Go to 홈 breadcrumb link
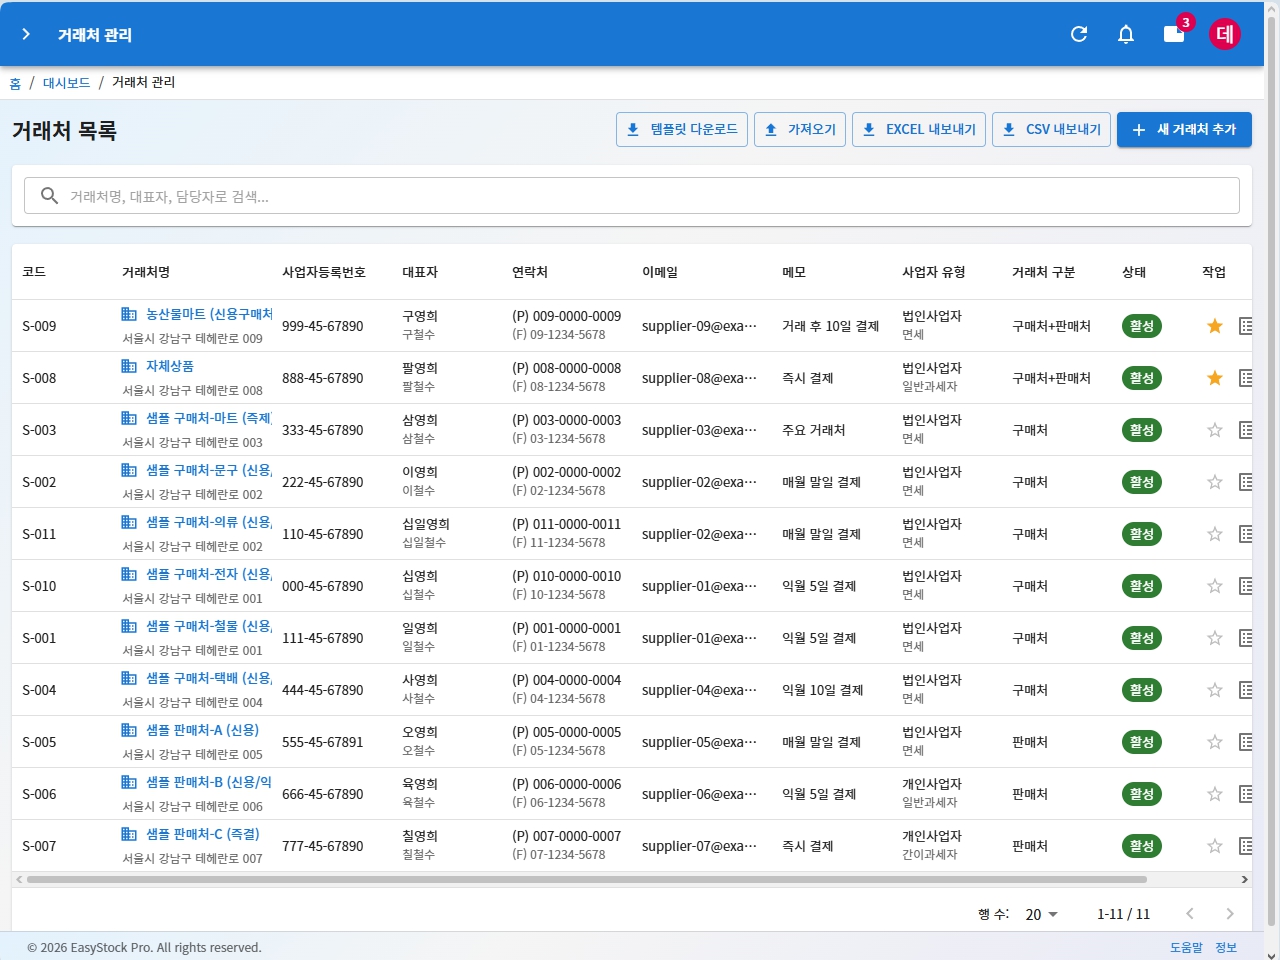Screen dimensions: 1280x960 point(15,83)
